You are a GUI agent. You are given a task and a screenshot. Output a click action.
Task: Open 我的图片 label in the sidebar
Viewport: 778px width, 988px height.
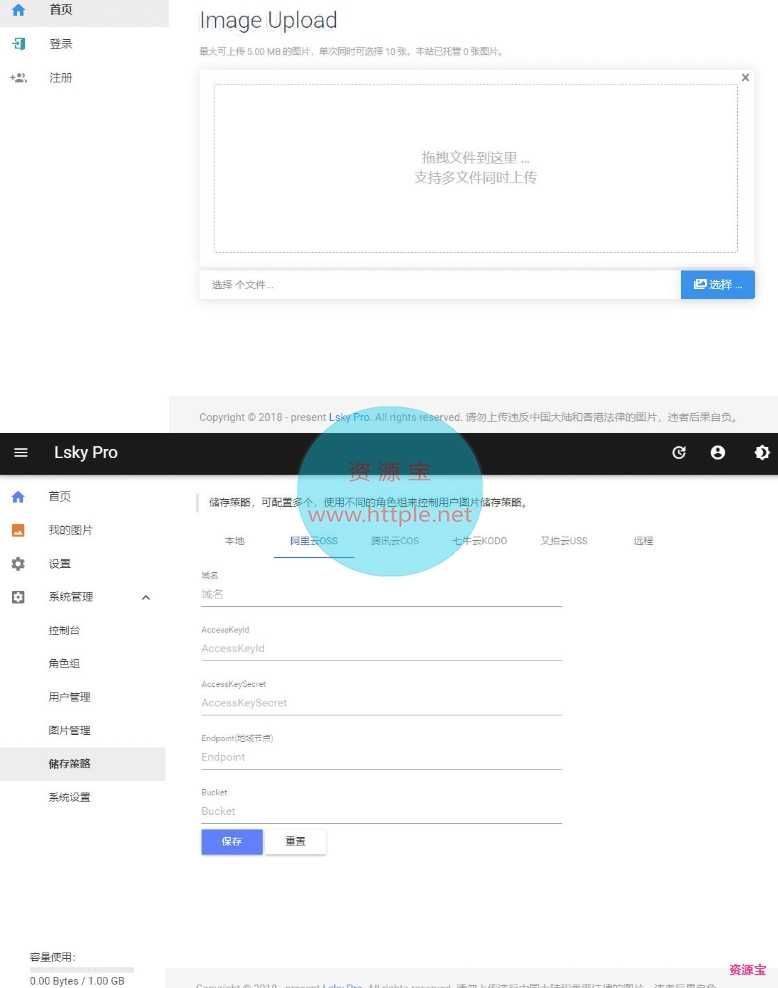click(71, 530)
